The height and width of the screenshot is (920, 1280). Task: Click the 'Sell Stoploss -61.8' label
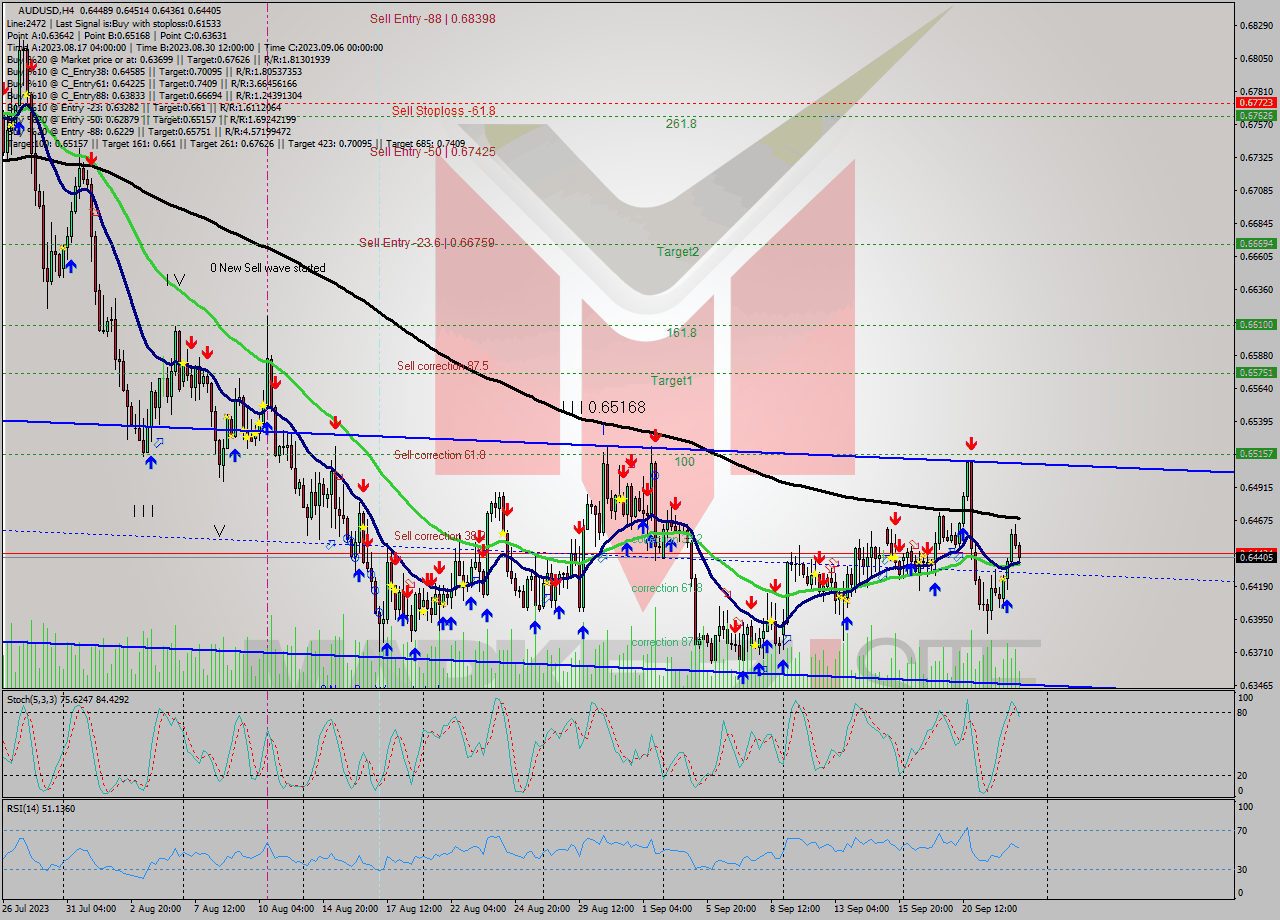(x=443, y=111)
